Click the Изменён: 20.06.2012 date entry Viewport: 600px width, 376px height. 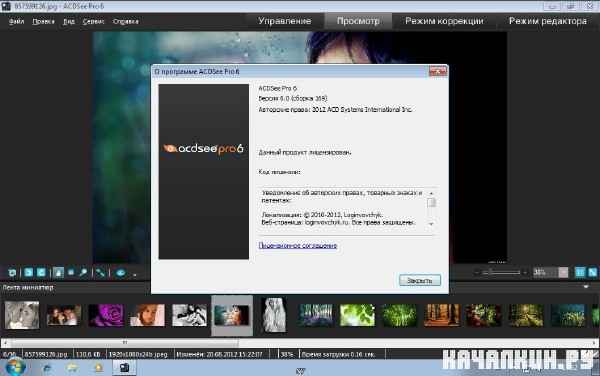pos(219,355)
